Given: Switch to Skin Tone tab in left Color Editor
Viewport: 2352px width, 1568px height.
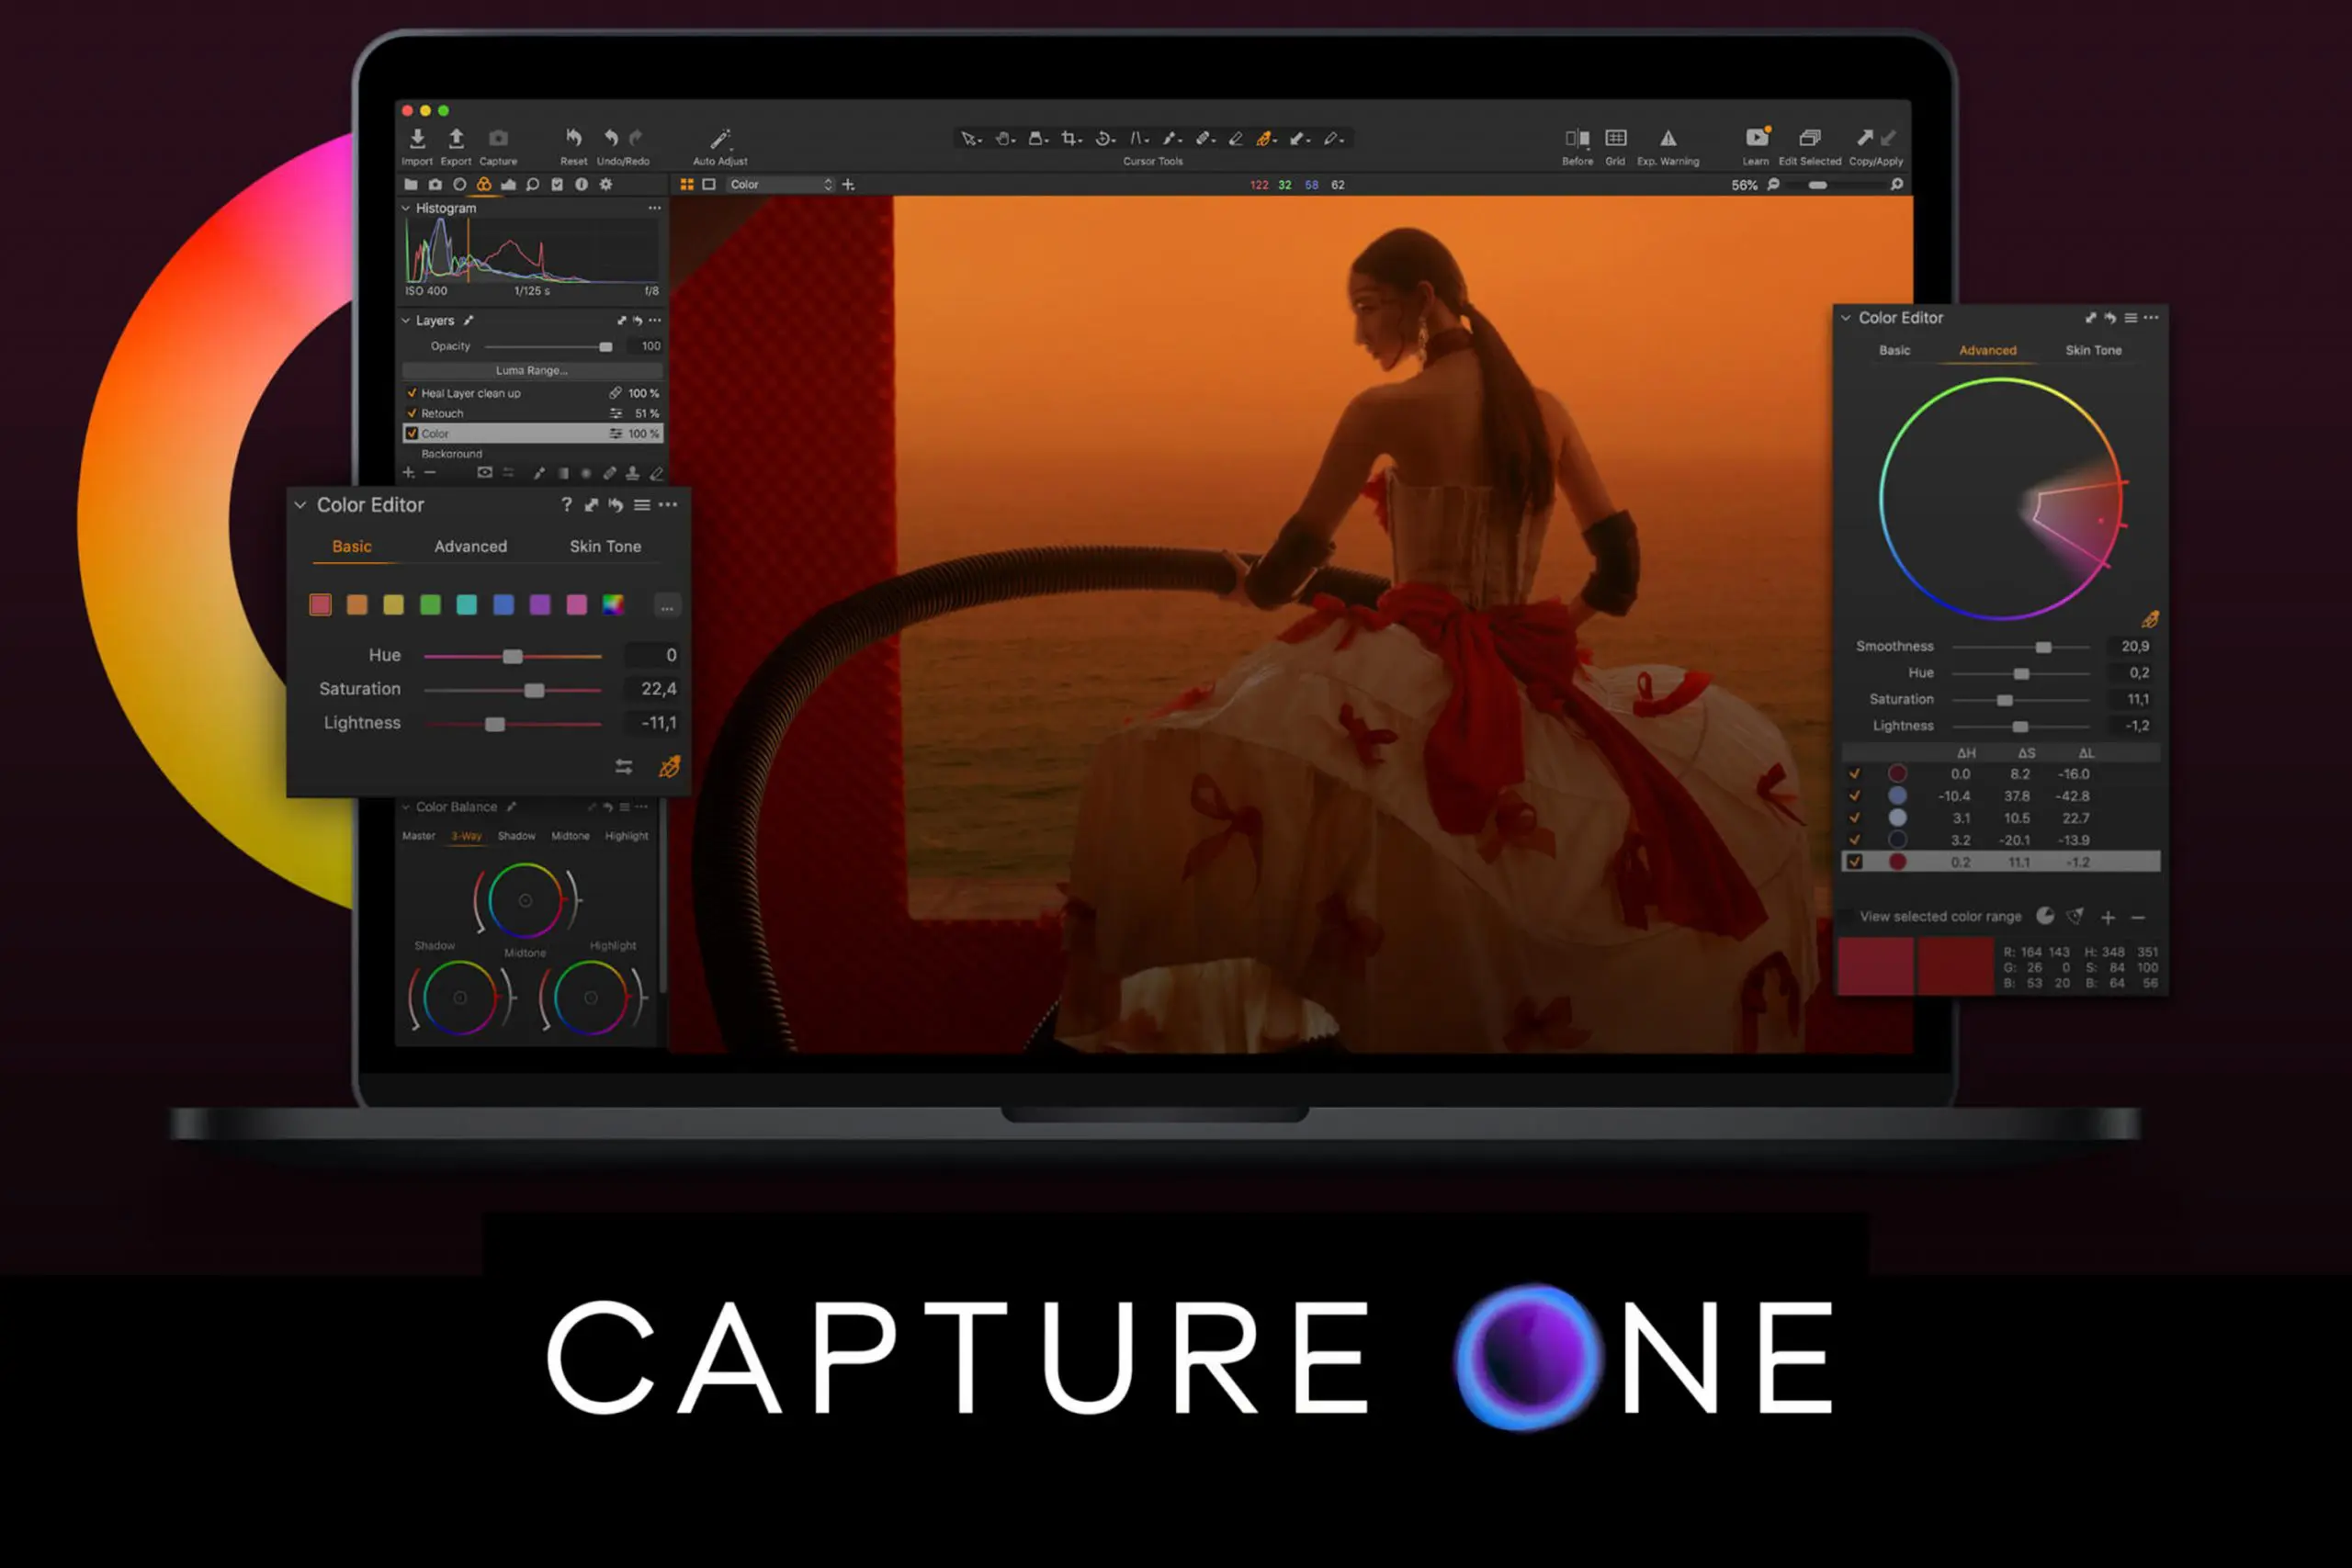Looking at the screenshot, I should 605,547.
